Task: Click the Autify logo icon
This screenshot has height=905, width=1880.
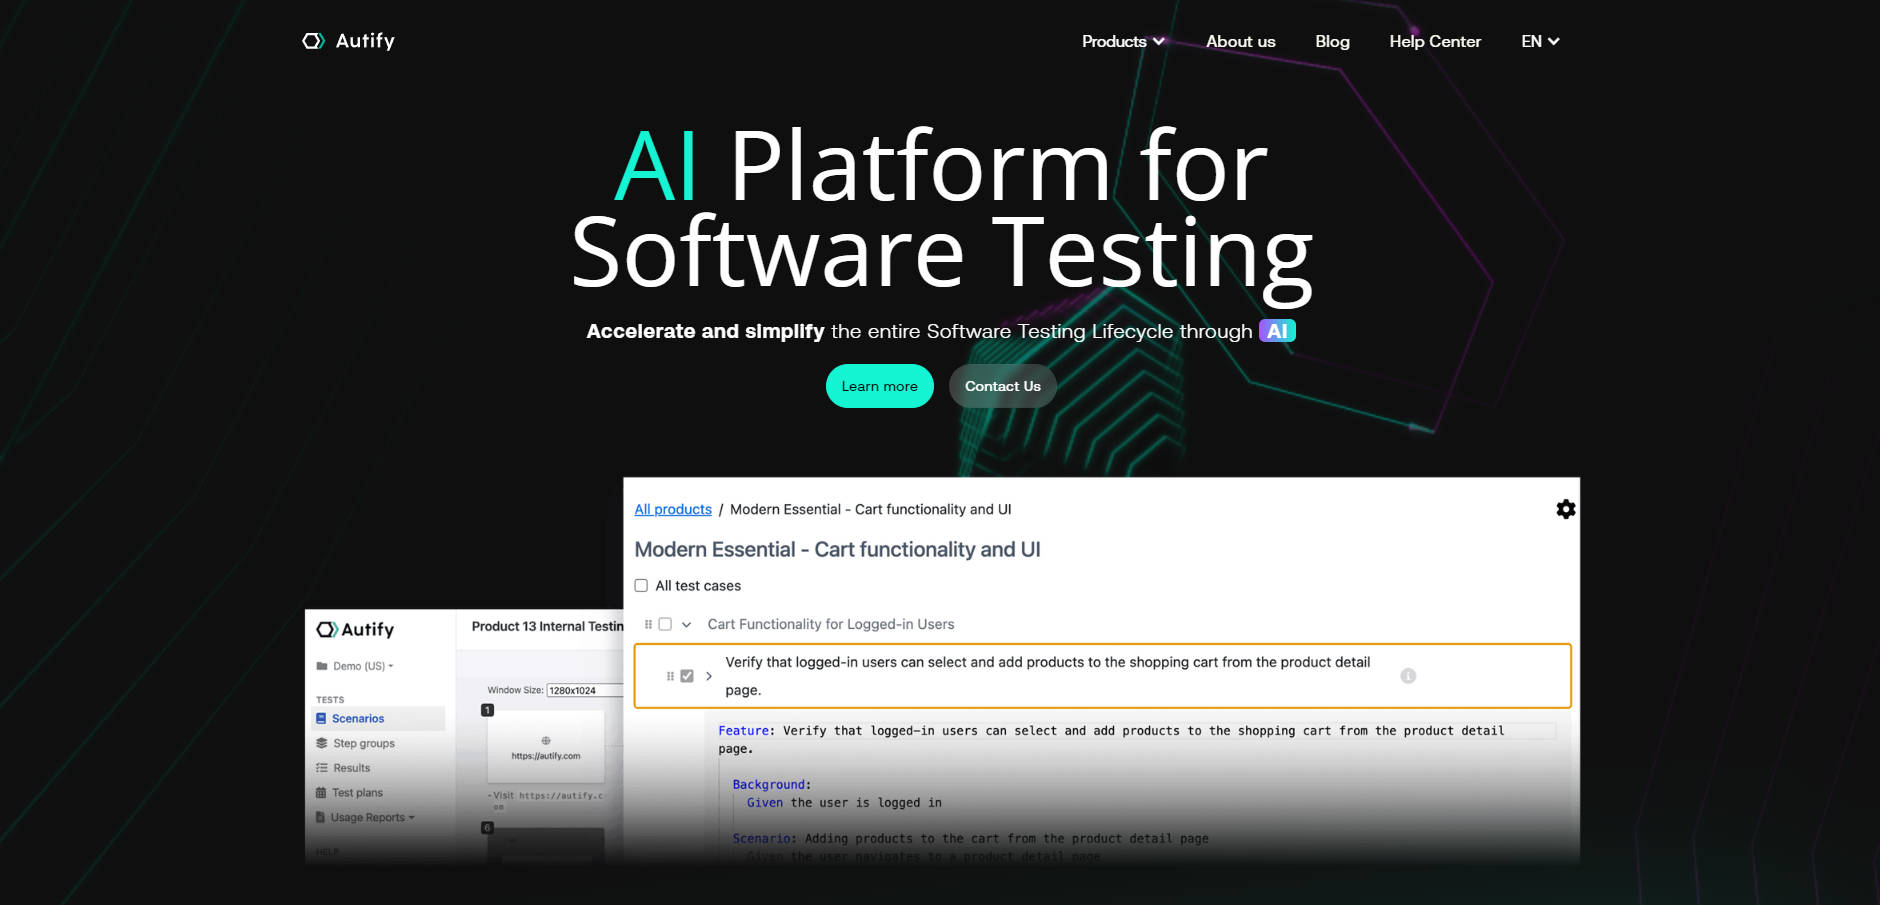Action: [x=313, y=41]
